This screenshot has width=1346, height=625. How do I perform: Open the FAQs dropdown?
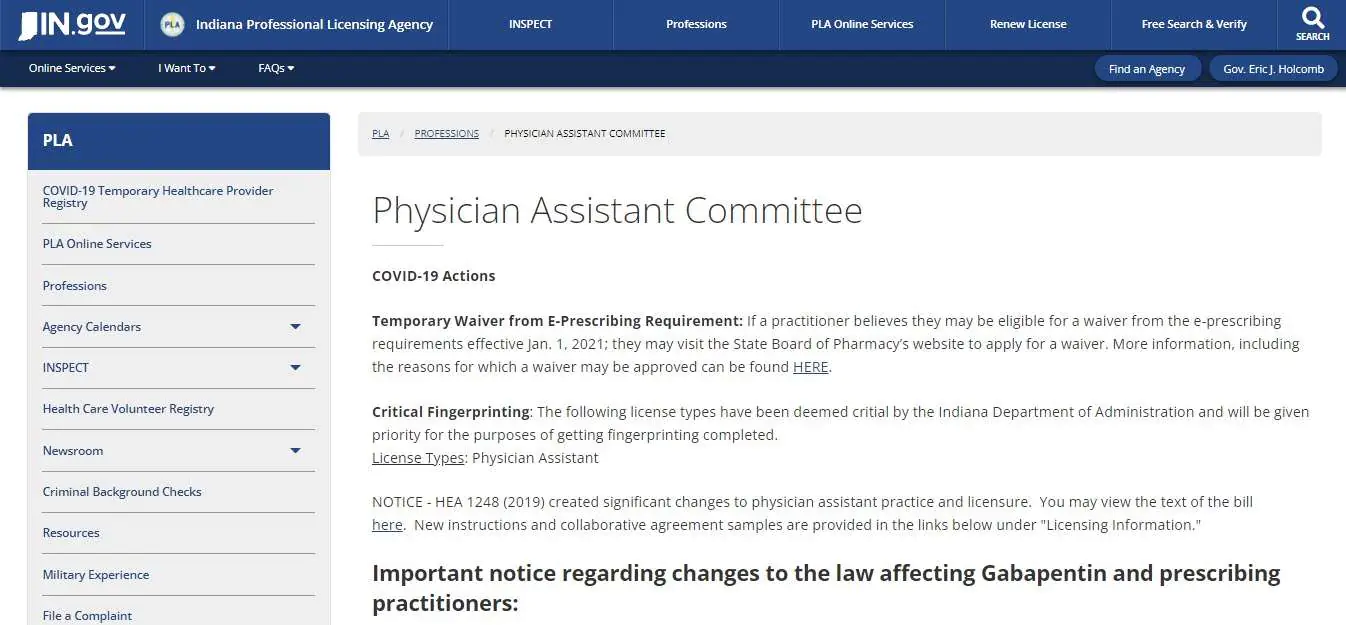click(275, 68)
